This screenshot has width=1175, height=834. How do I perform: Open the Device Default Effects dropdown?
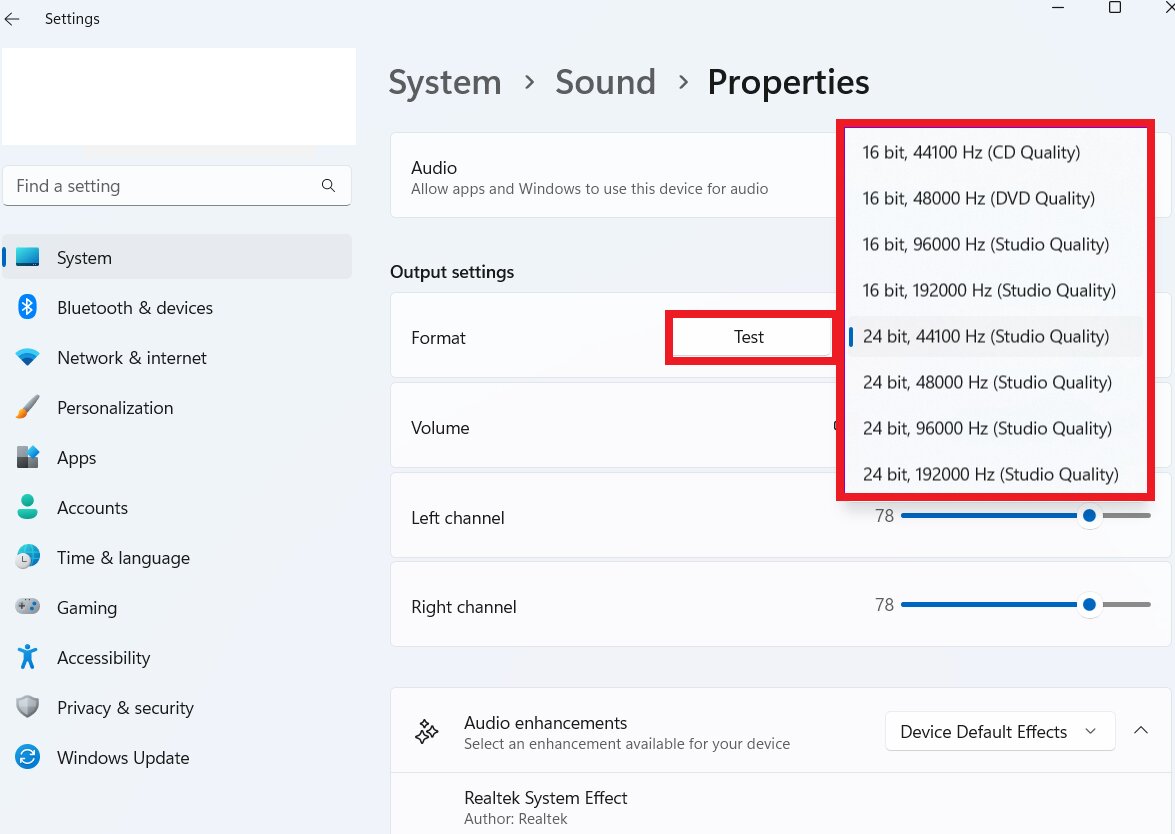tap(999, 731)
